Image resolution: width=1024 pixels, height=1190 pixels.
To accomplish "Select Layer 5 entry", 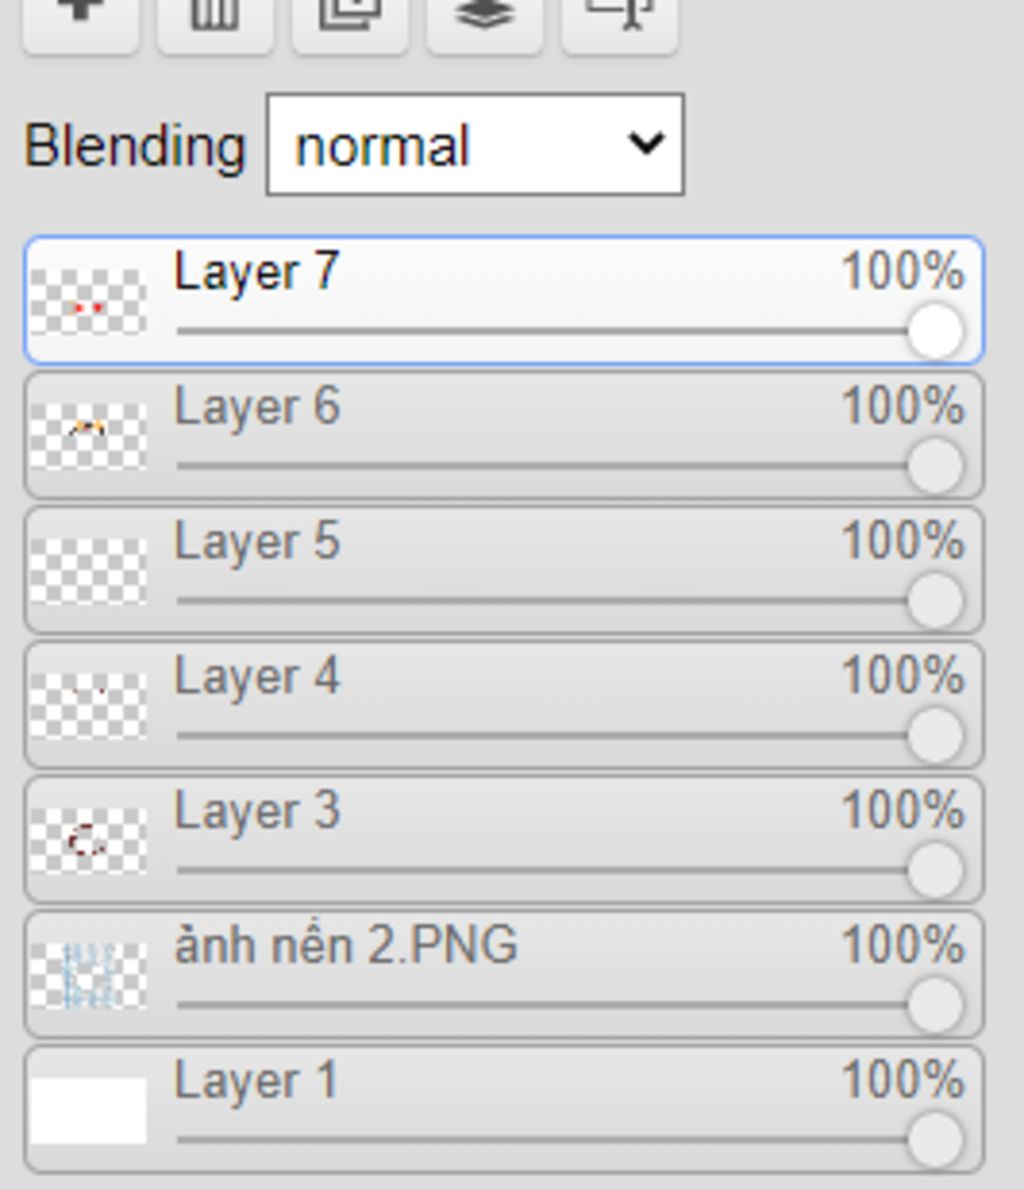I will [504, 570].
